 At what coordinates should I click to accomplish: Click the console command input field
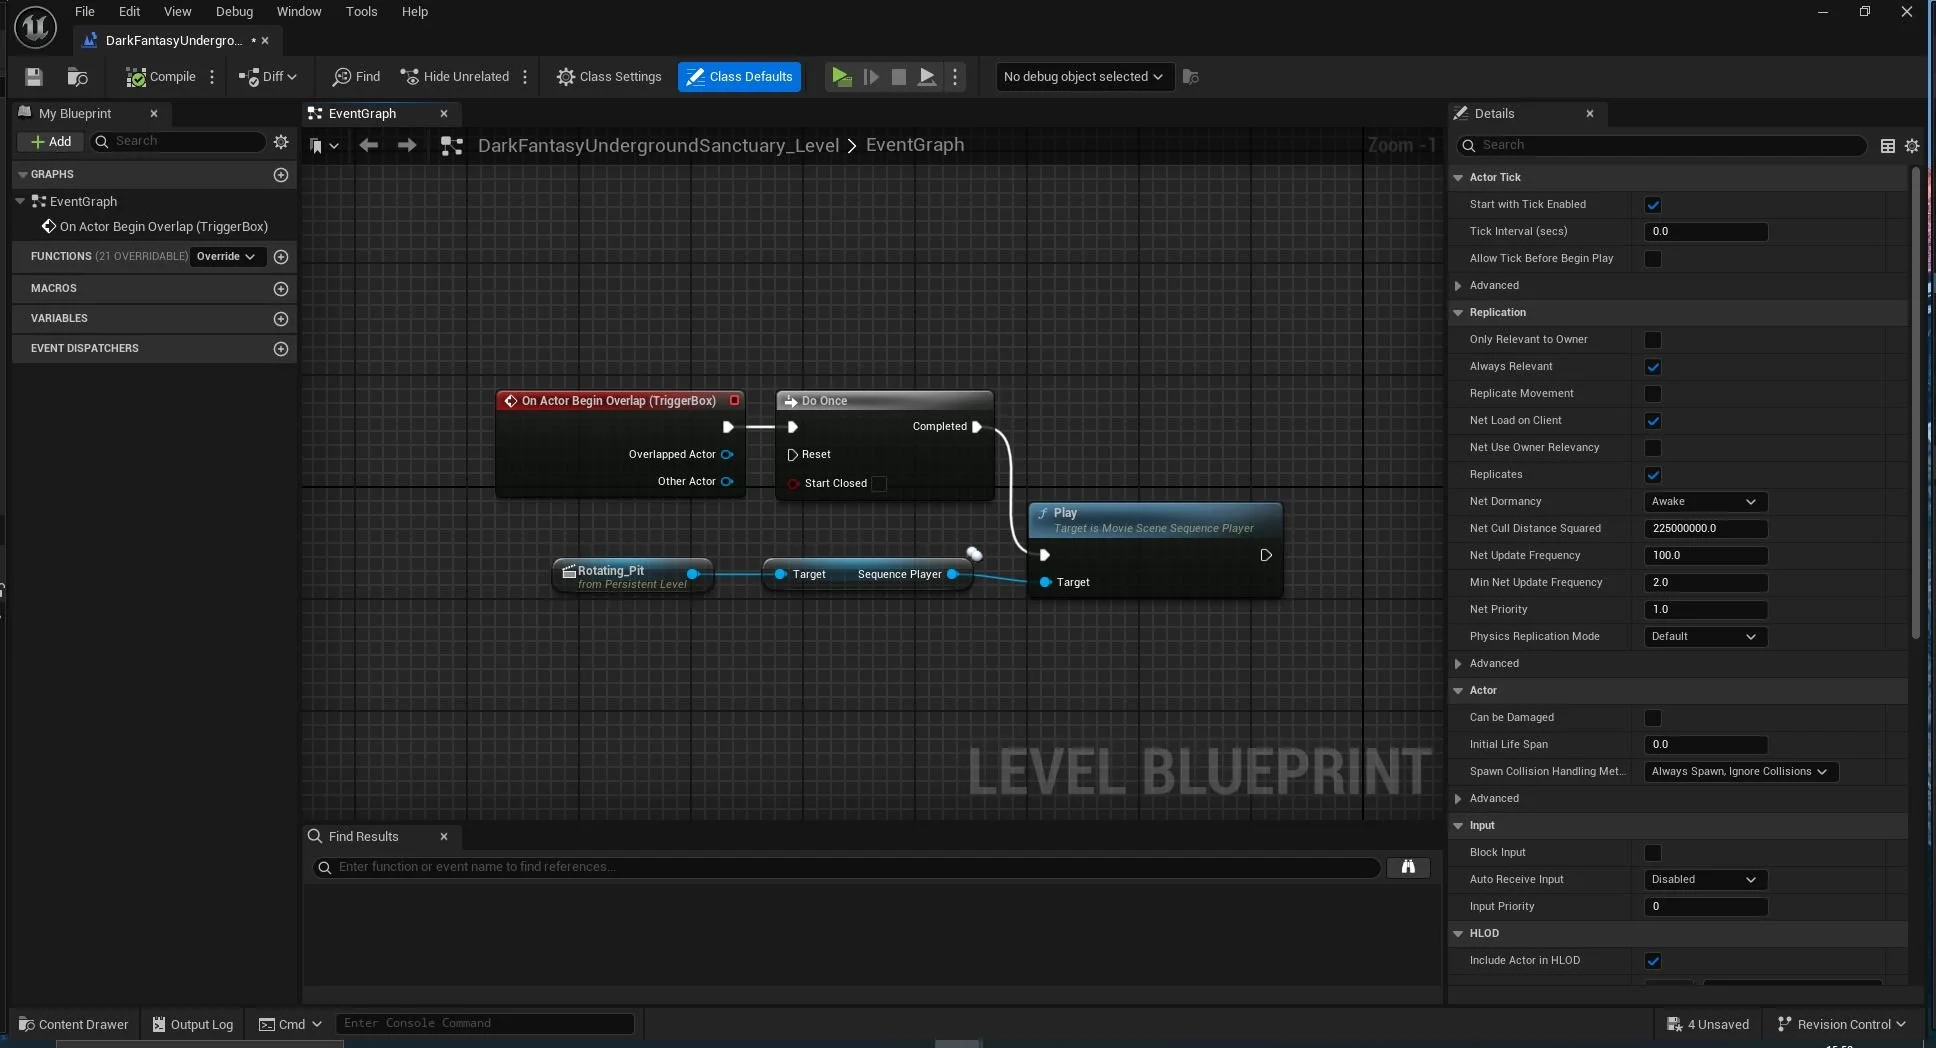click(485, 1023)
